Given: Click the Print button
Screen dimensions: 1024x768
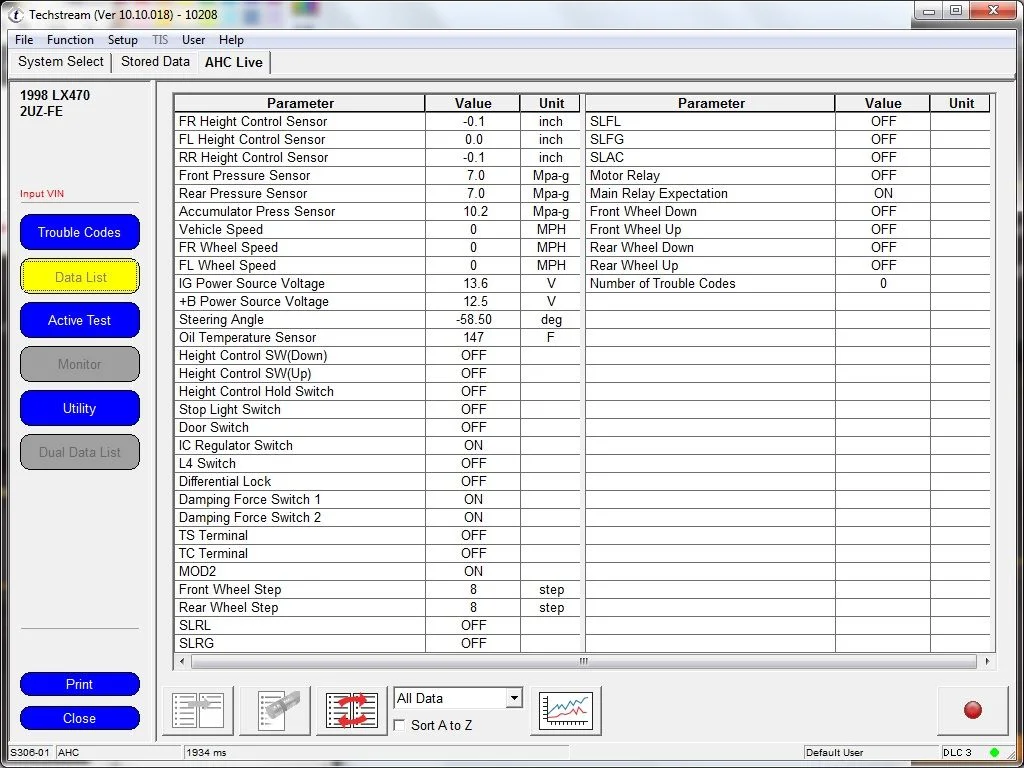Looking at the screenshot, I should point(80,684).
